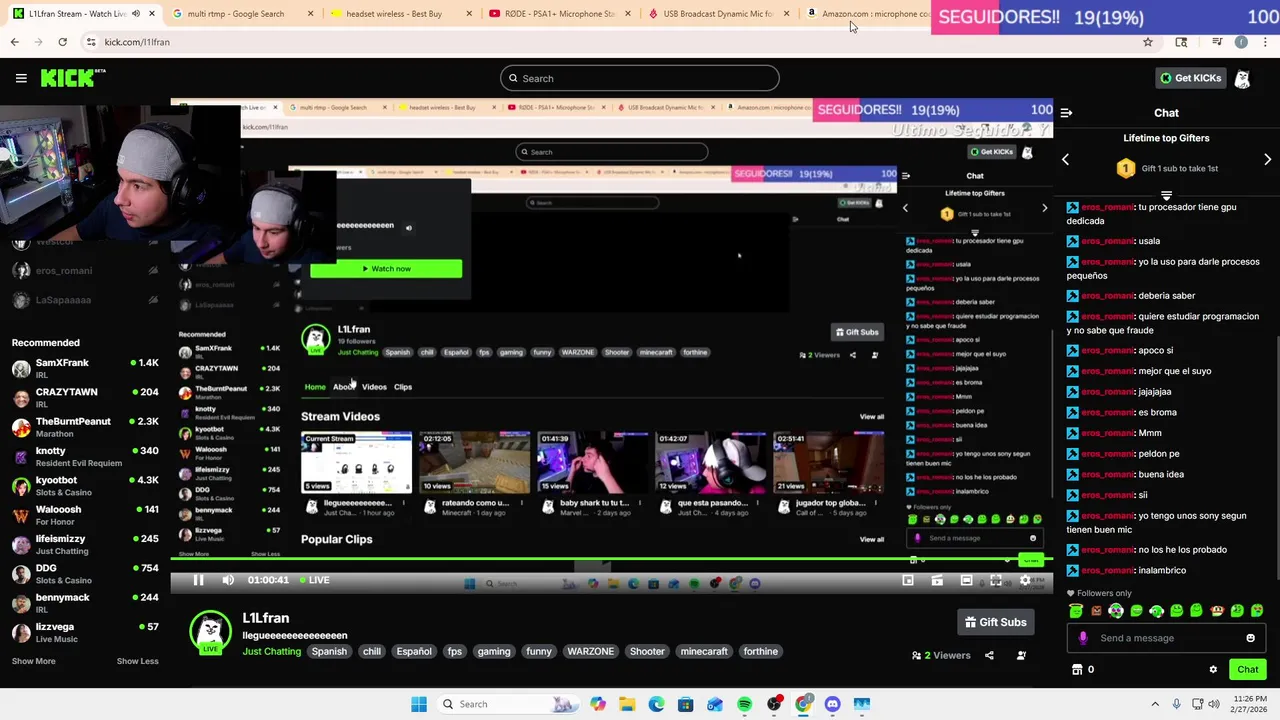Reload the page in browser
Viewport: 1280px width, 720px height.
point(62,42)
